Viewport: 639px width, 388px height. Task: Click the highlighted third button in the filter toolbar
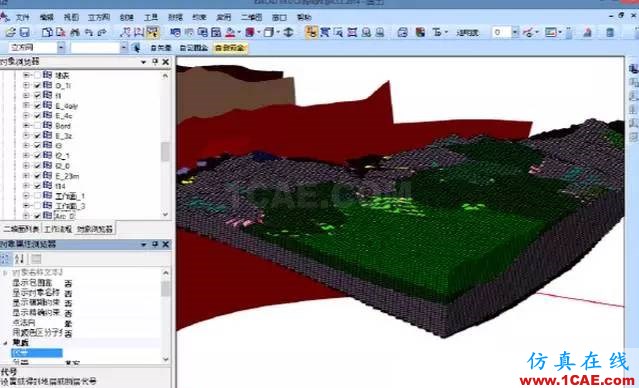(x=230, y=48)
